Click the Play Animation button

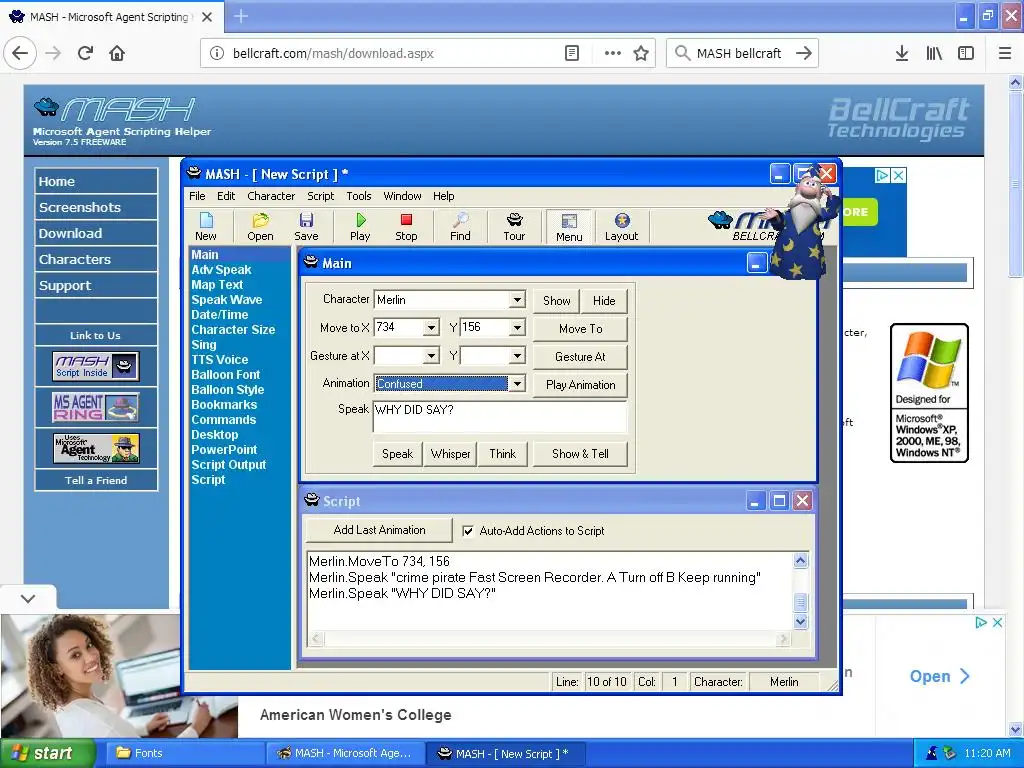tap(581, 385)
